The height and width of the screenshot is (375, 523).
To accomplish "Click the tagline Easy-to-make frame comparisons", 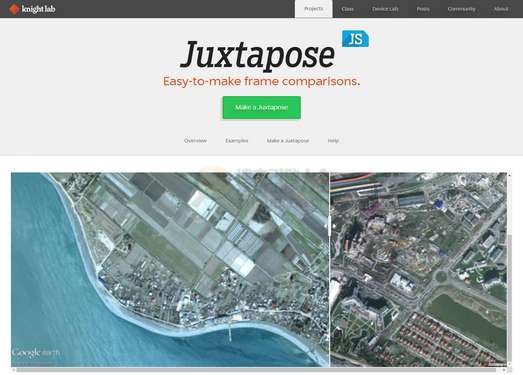I will coord(261,81).
